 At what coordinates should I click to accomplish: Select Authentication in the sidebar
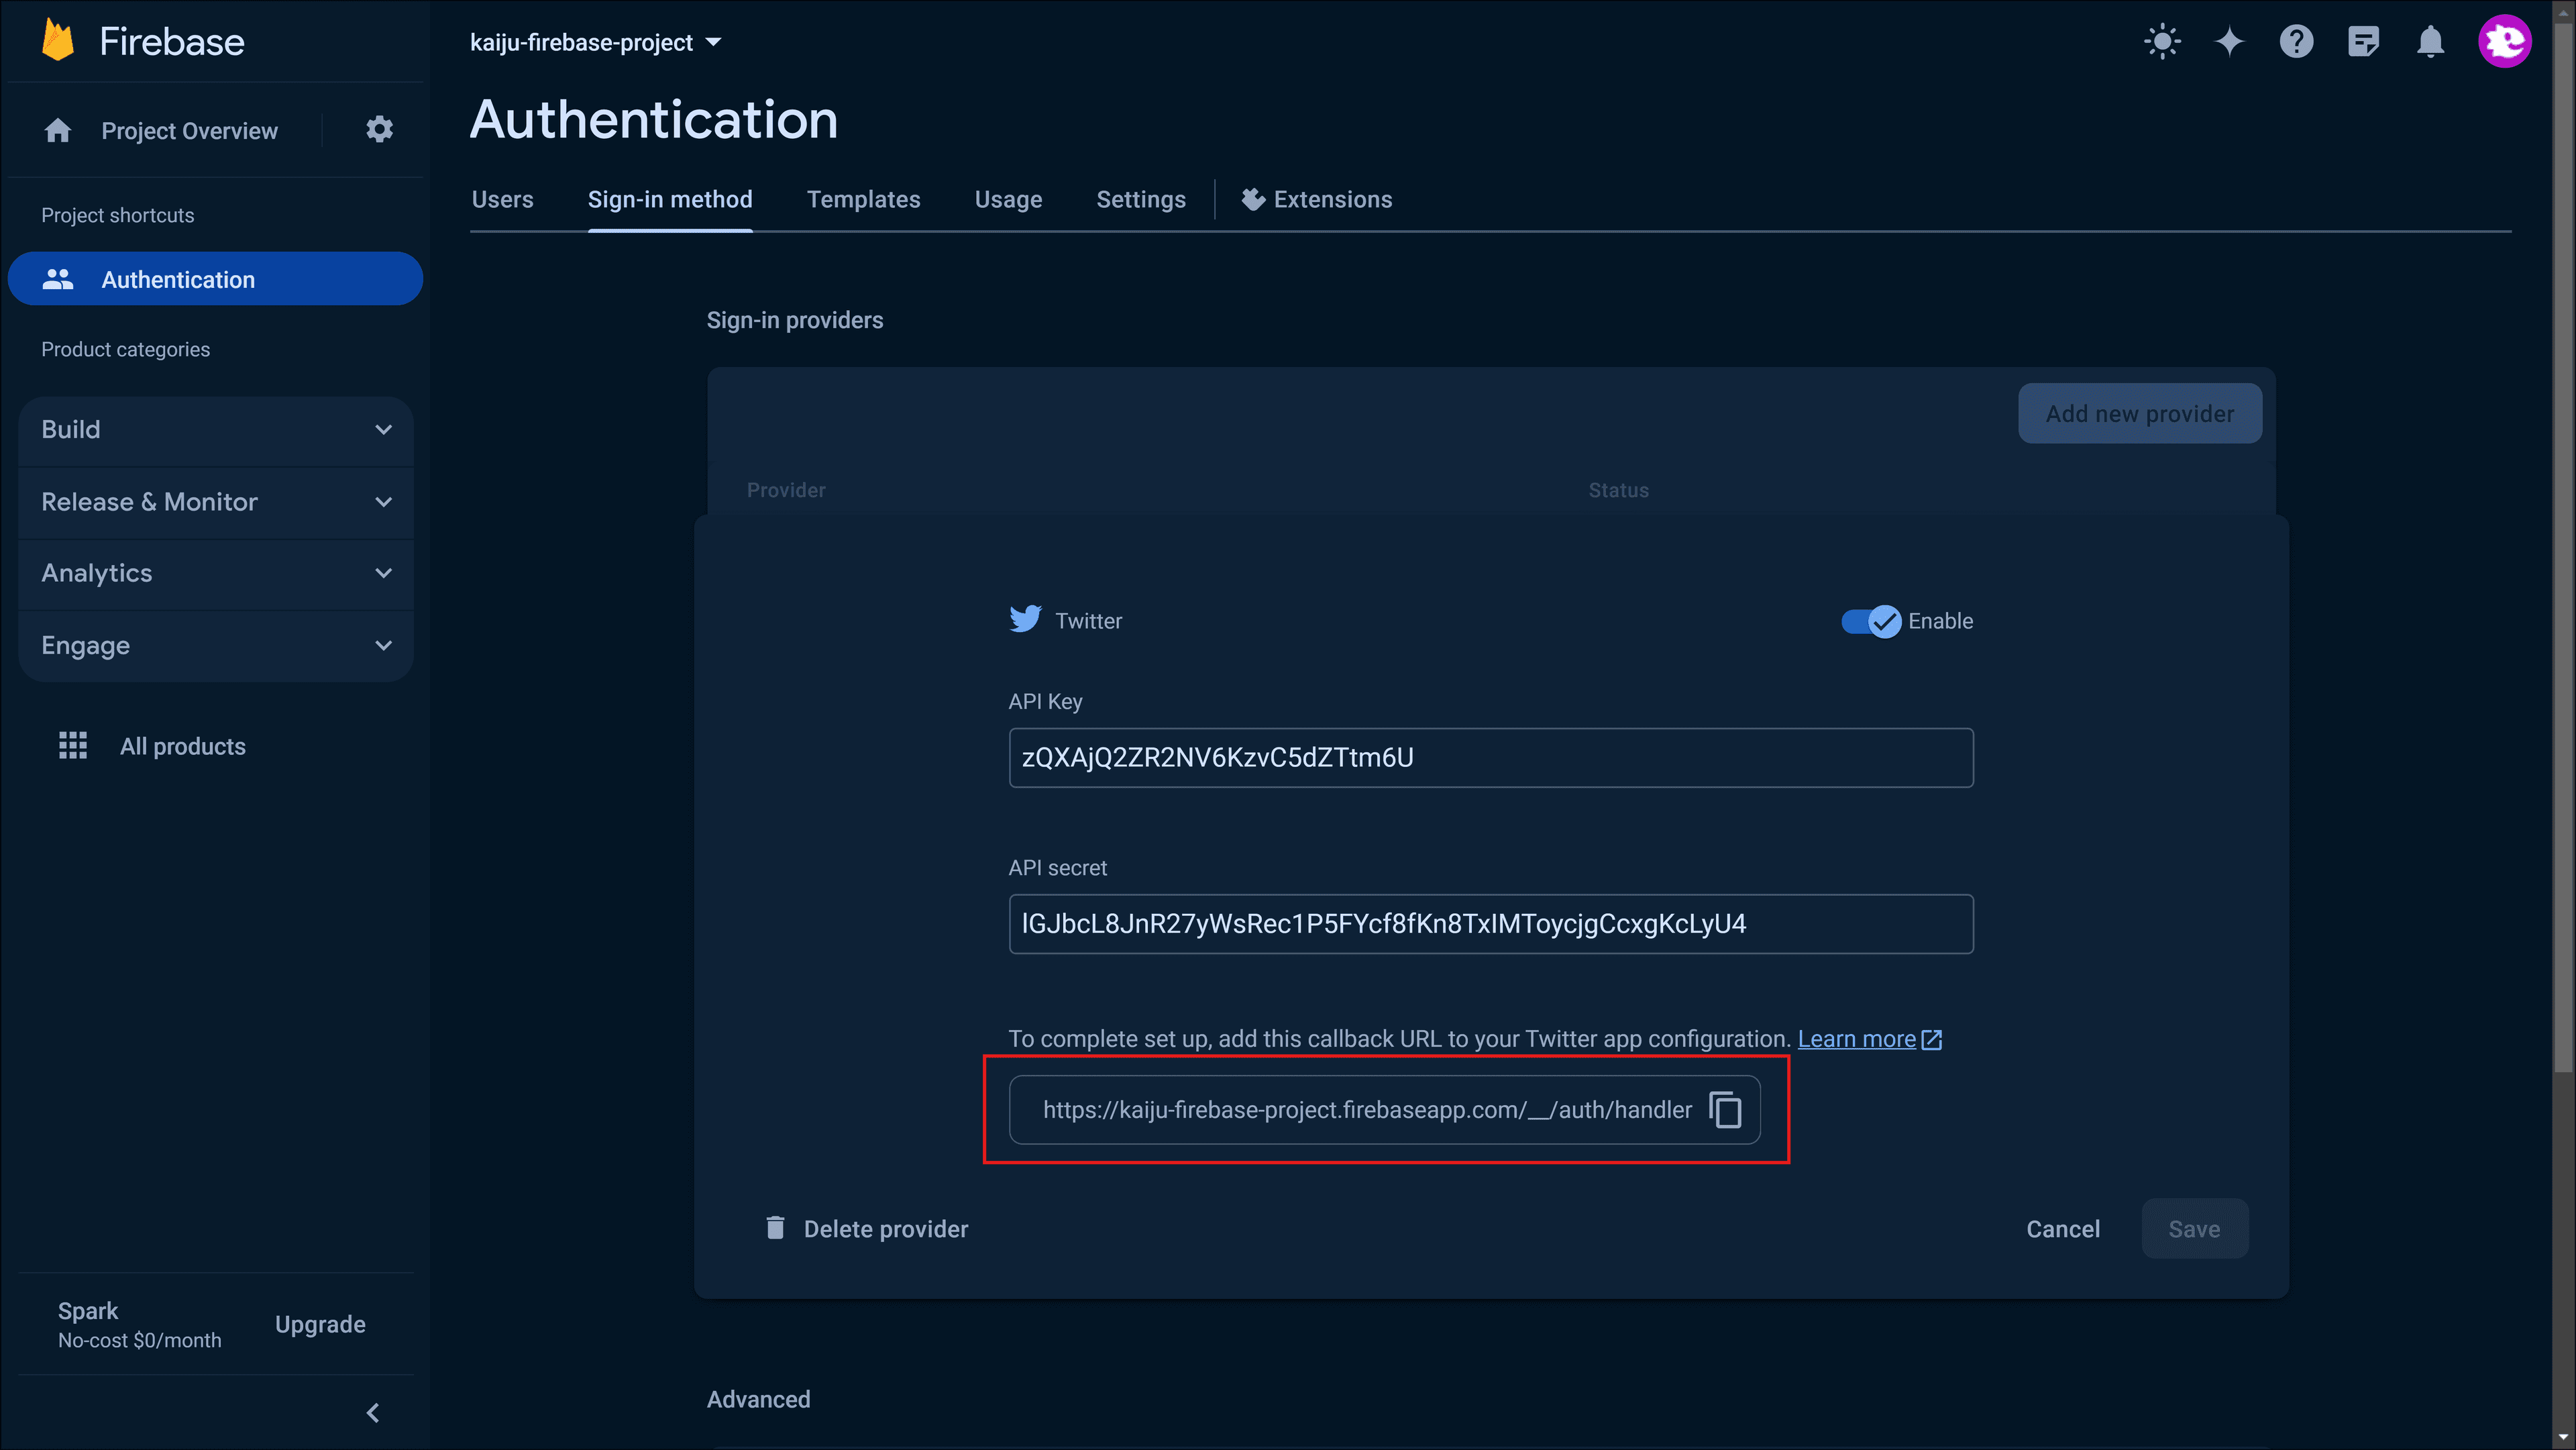click(215, 279)
